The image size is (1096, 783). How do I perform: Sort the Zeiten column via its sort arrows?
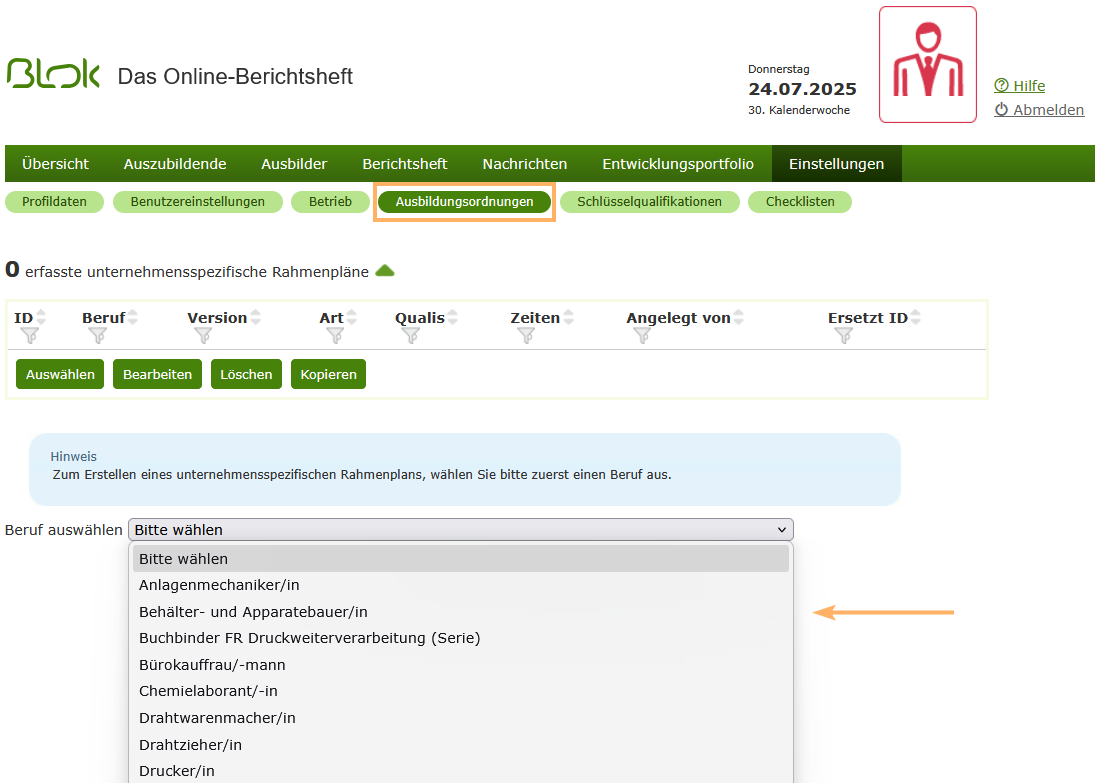(x=570, y=315)
